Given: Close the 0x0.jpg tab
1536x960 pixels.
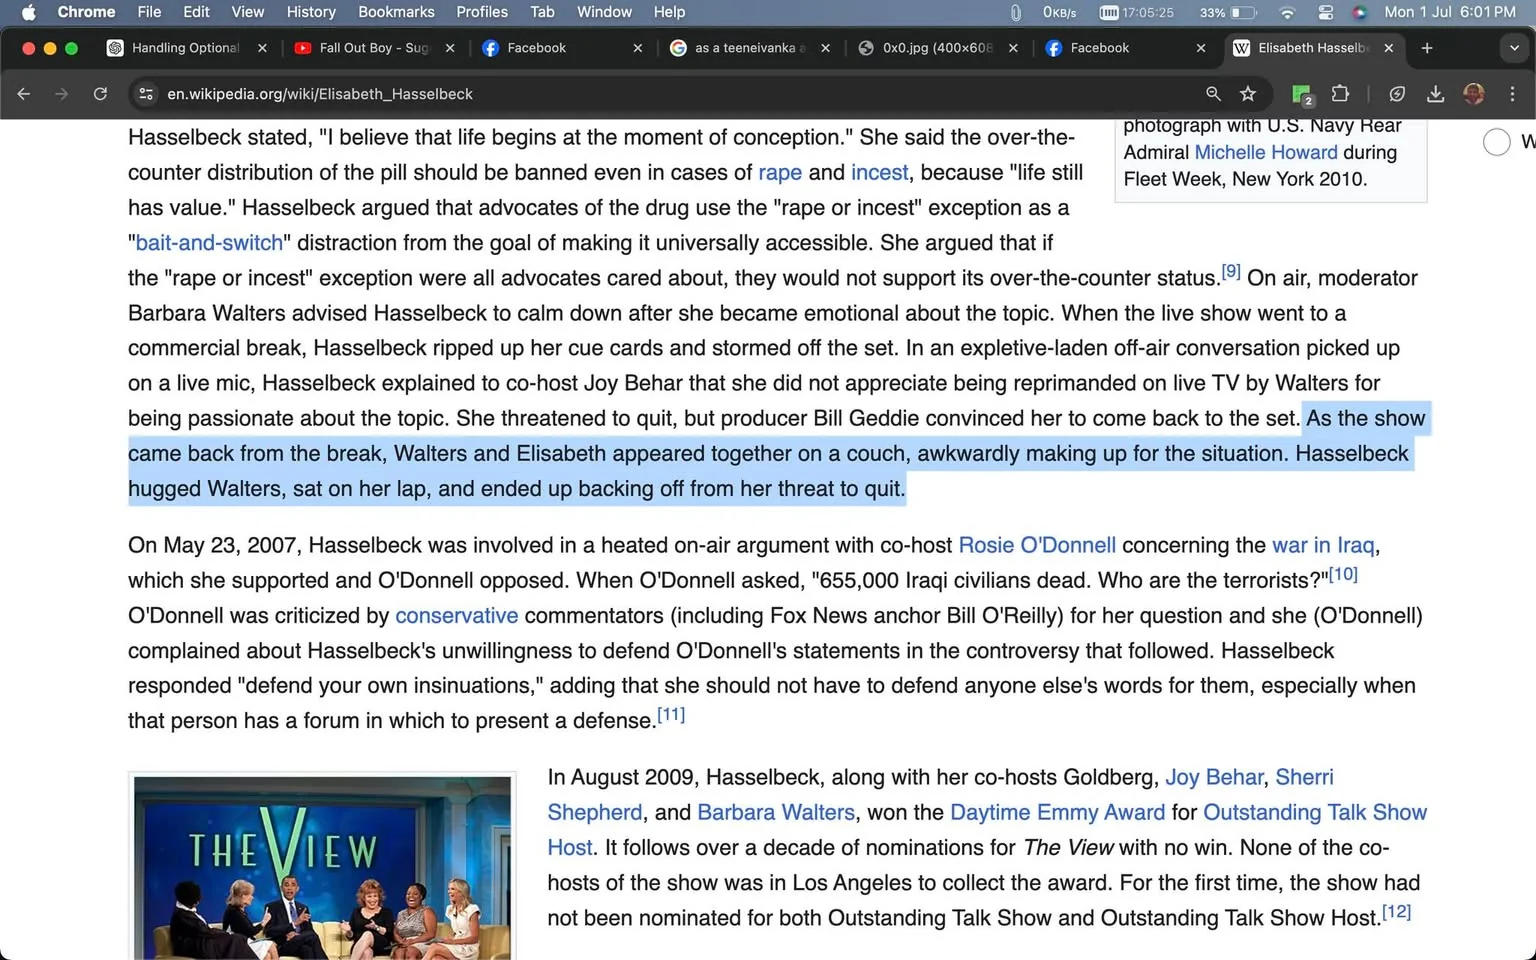Looking at the screenshot, I should point(1013,48).
